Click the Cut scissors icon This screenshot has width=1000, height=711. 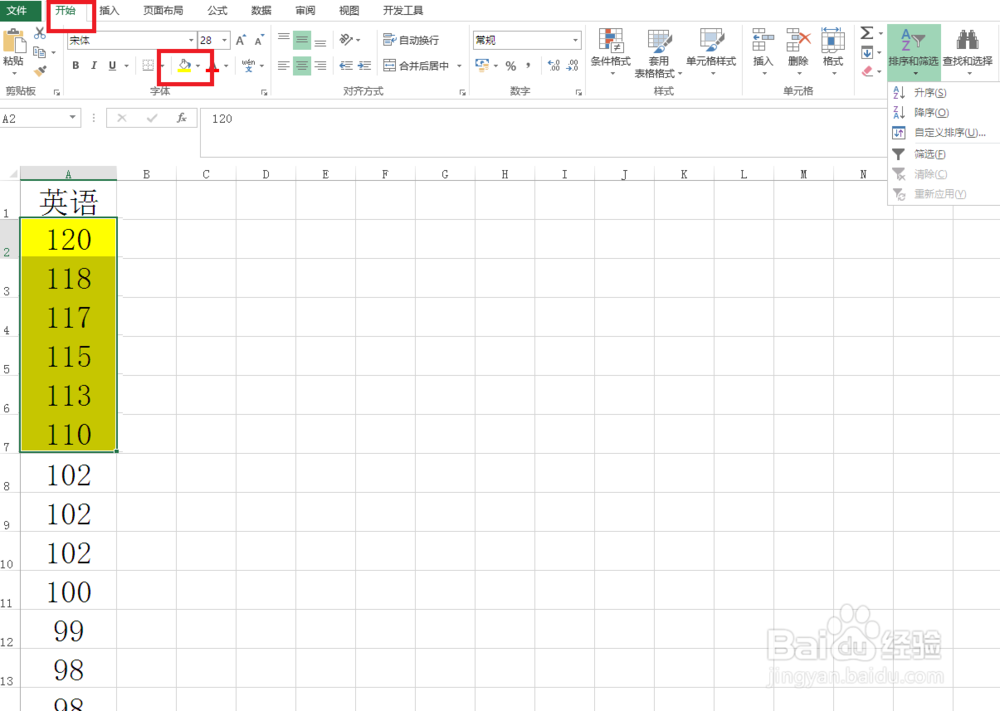40,33
